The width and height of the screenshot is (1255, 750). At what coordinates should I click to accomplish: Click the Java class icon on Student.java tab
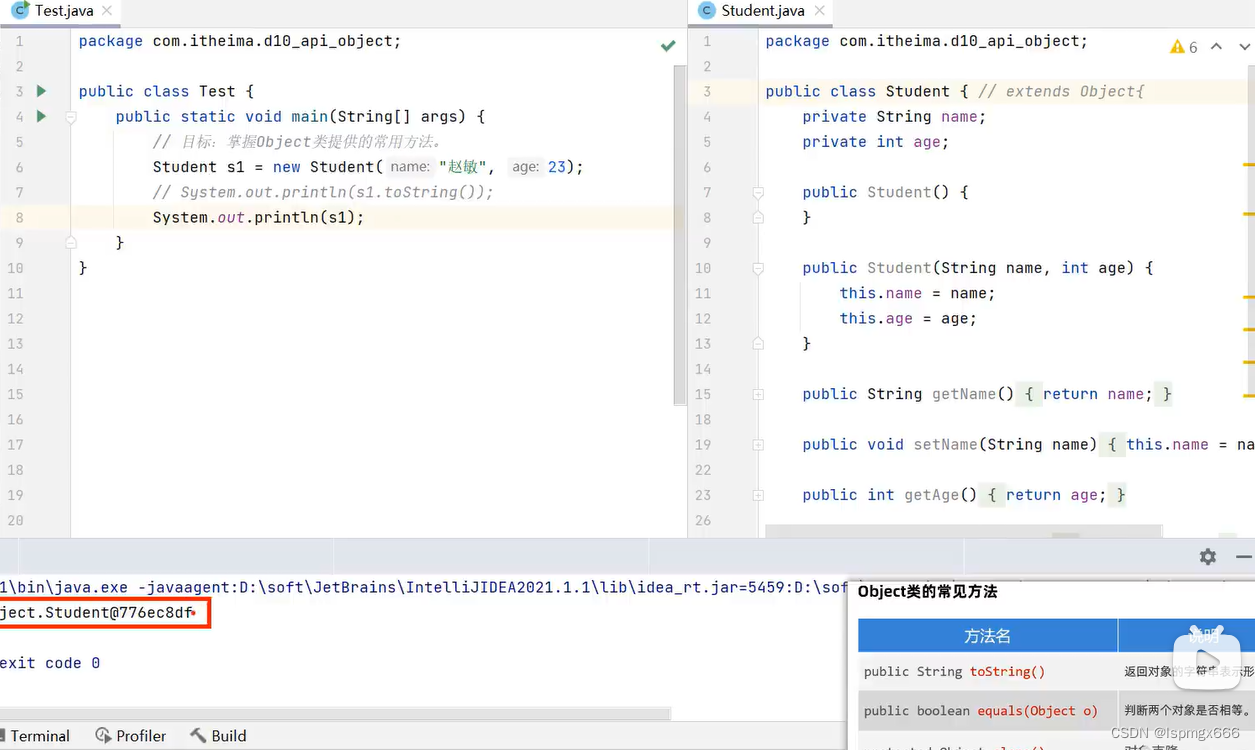point(705,13)
